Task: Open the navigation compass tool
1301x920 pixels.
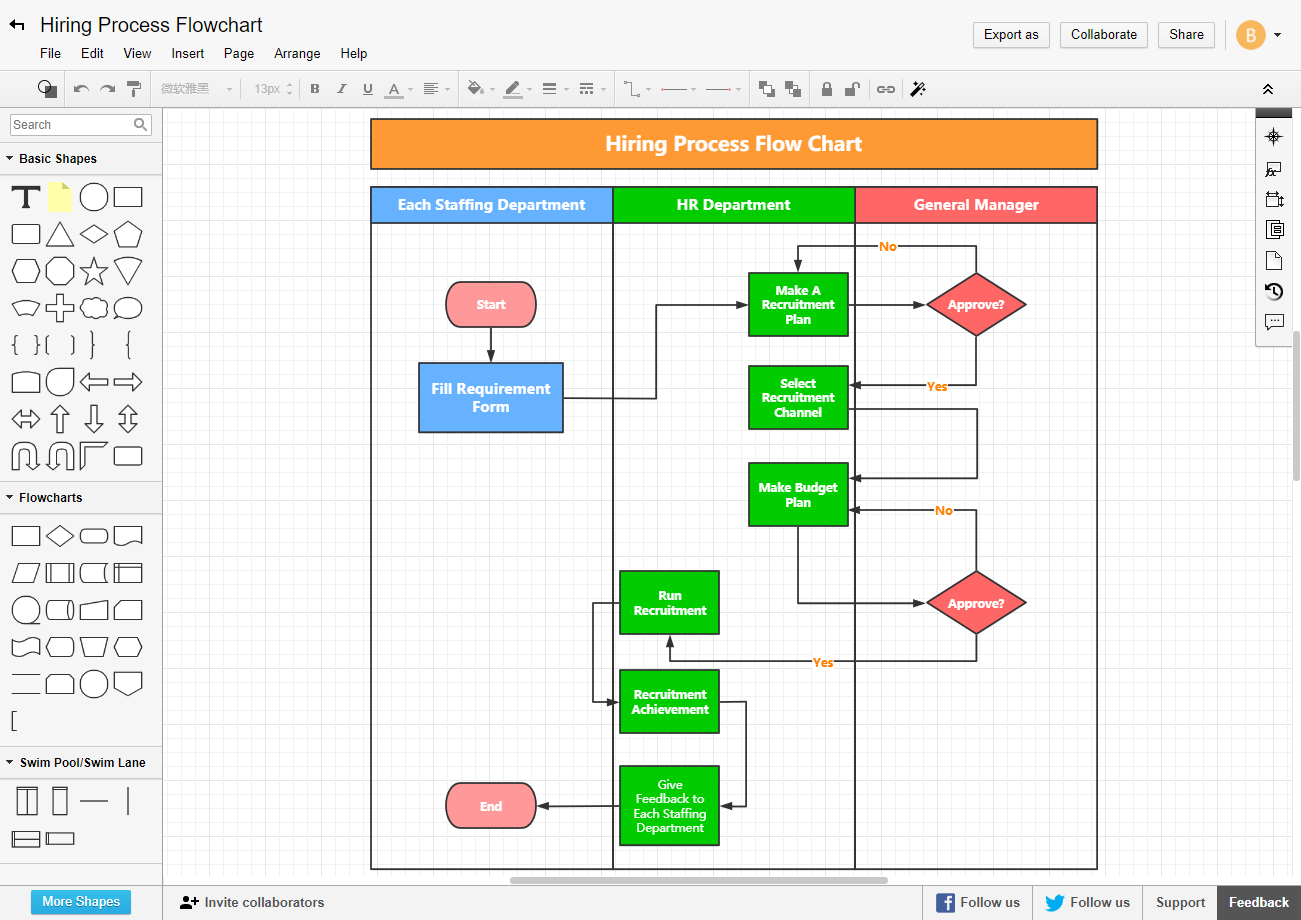Action: (1273, 136)
